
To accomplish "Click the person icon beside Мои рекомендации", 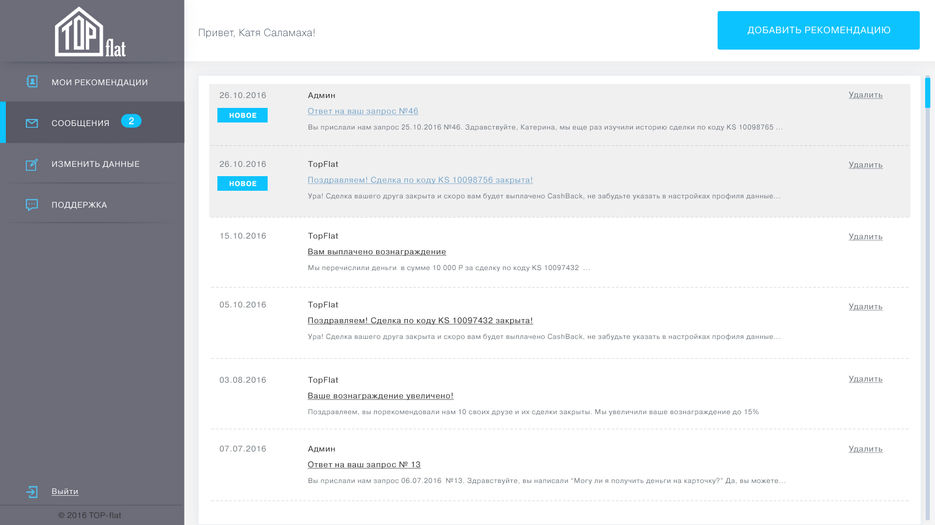I will point(32,81).
